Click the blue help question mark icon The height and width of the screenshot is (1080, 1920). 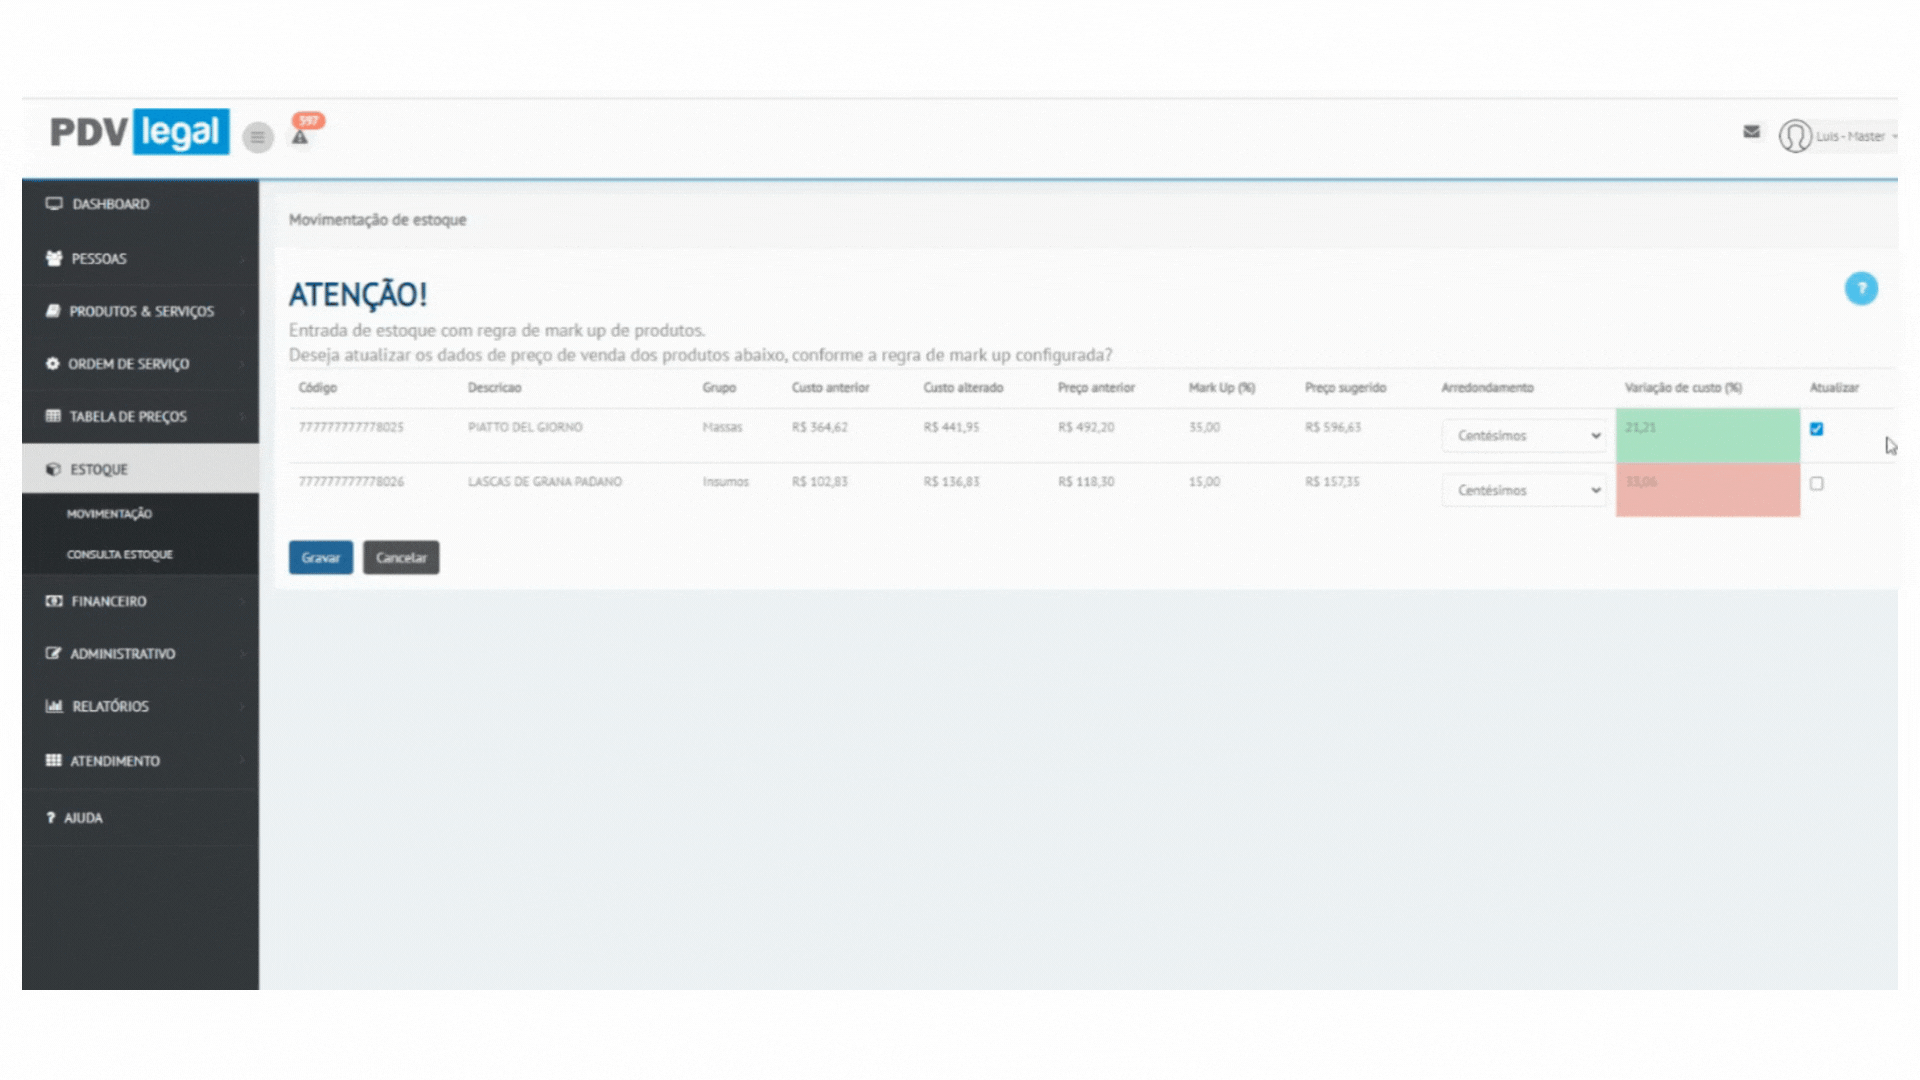click(1860, 289)
